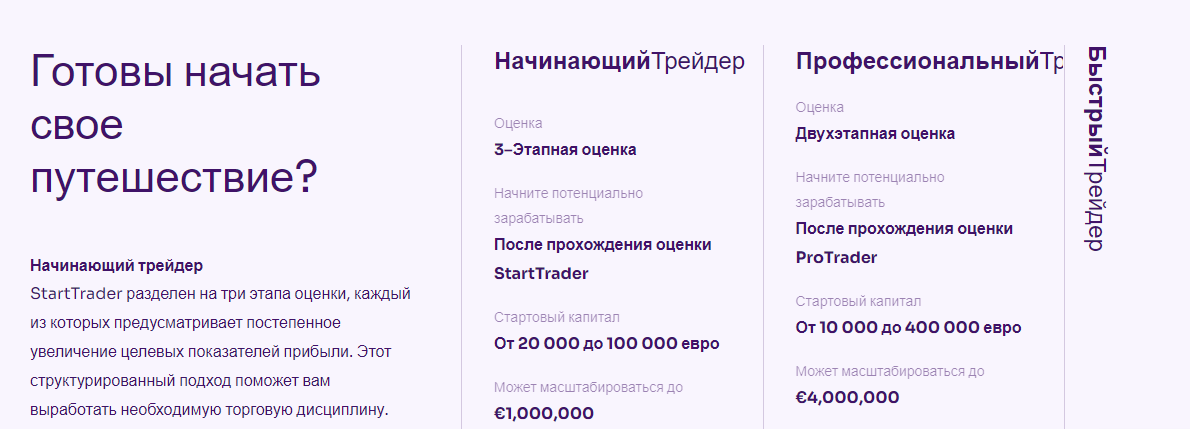
Task: Click Может масштабироваться до above €1,000,000
Action: [588, 387]
